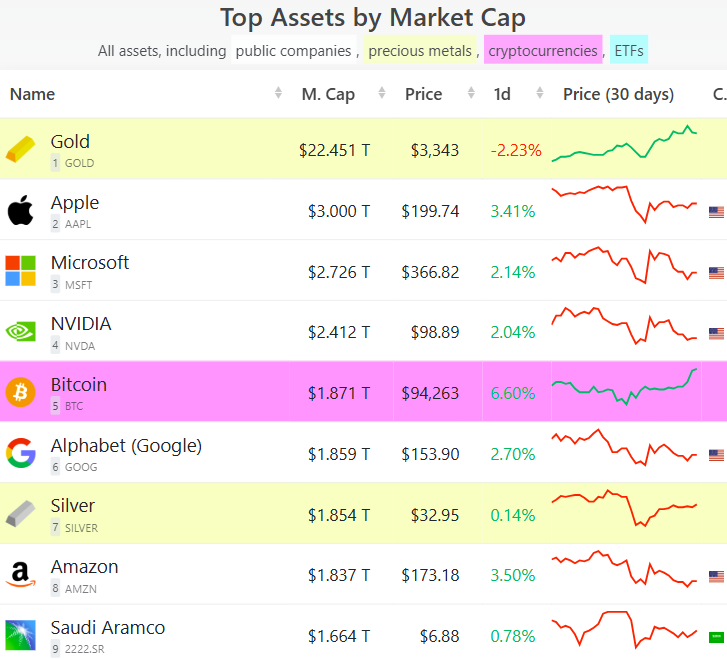Toggle the precious metals filter
This screenshot has height=659, width=727.
coord(420,50)
